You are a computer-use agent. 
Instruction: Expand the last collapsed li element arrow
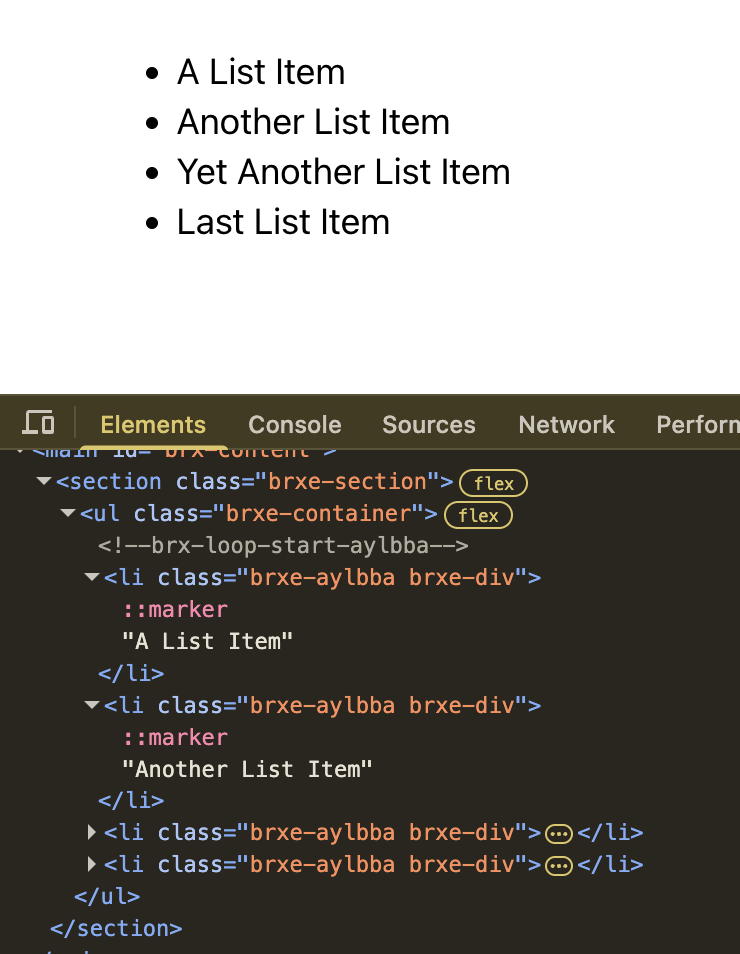pos(92,865)
